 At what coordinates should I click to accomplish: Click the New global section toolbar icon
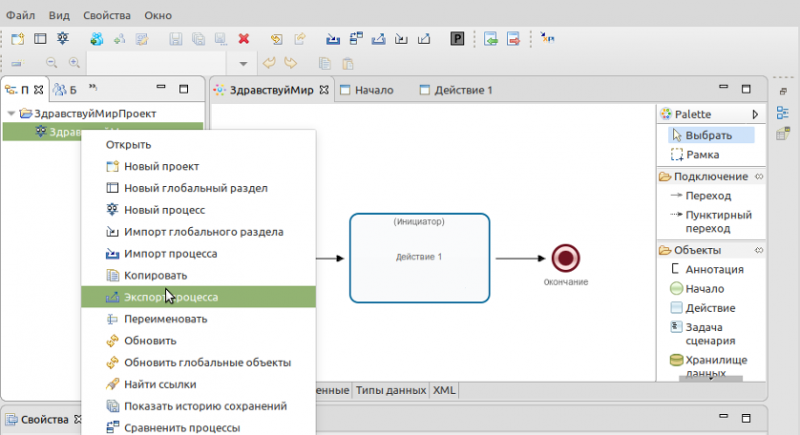click(40, 39)
